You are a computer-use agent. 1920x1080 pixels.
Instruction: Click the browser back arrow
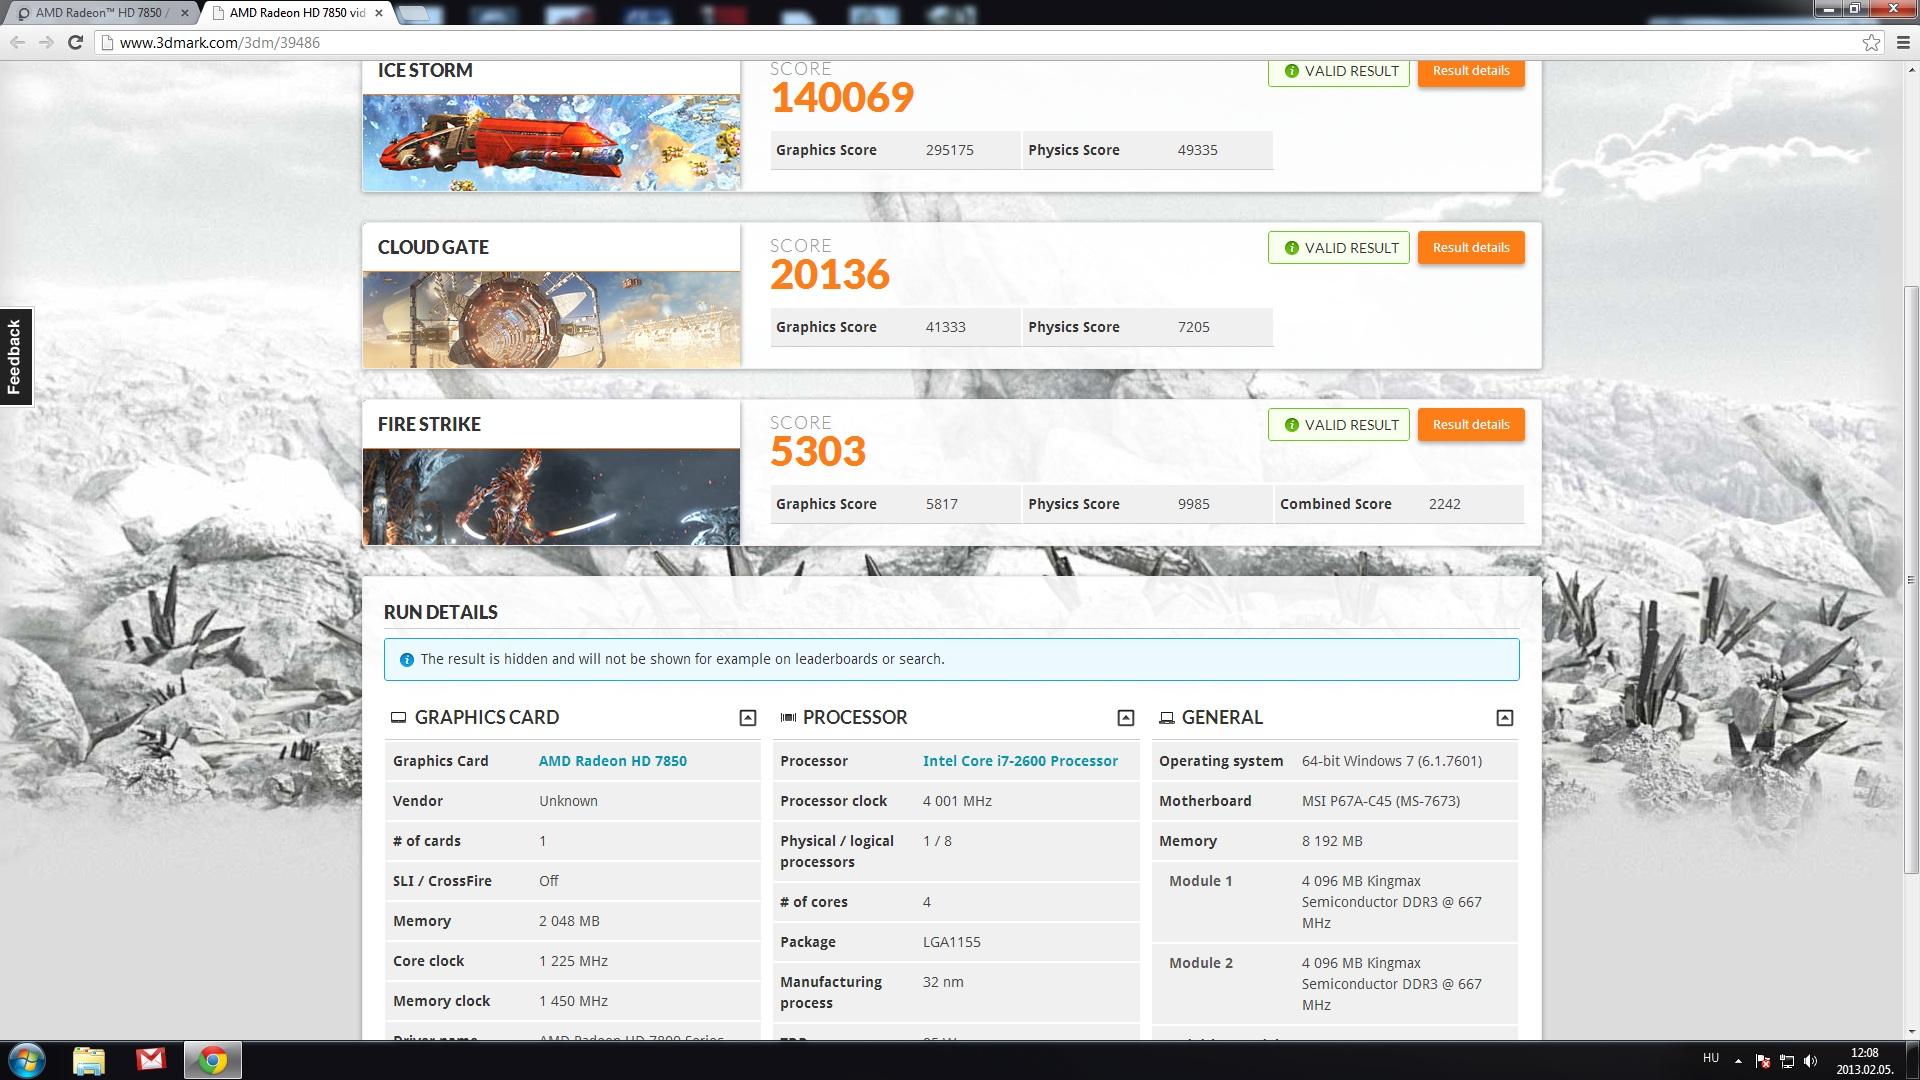click(17, 42)
